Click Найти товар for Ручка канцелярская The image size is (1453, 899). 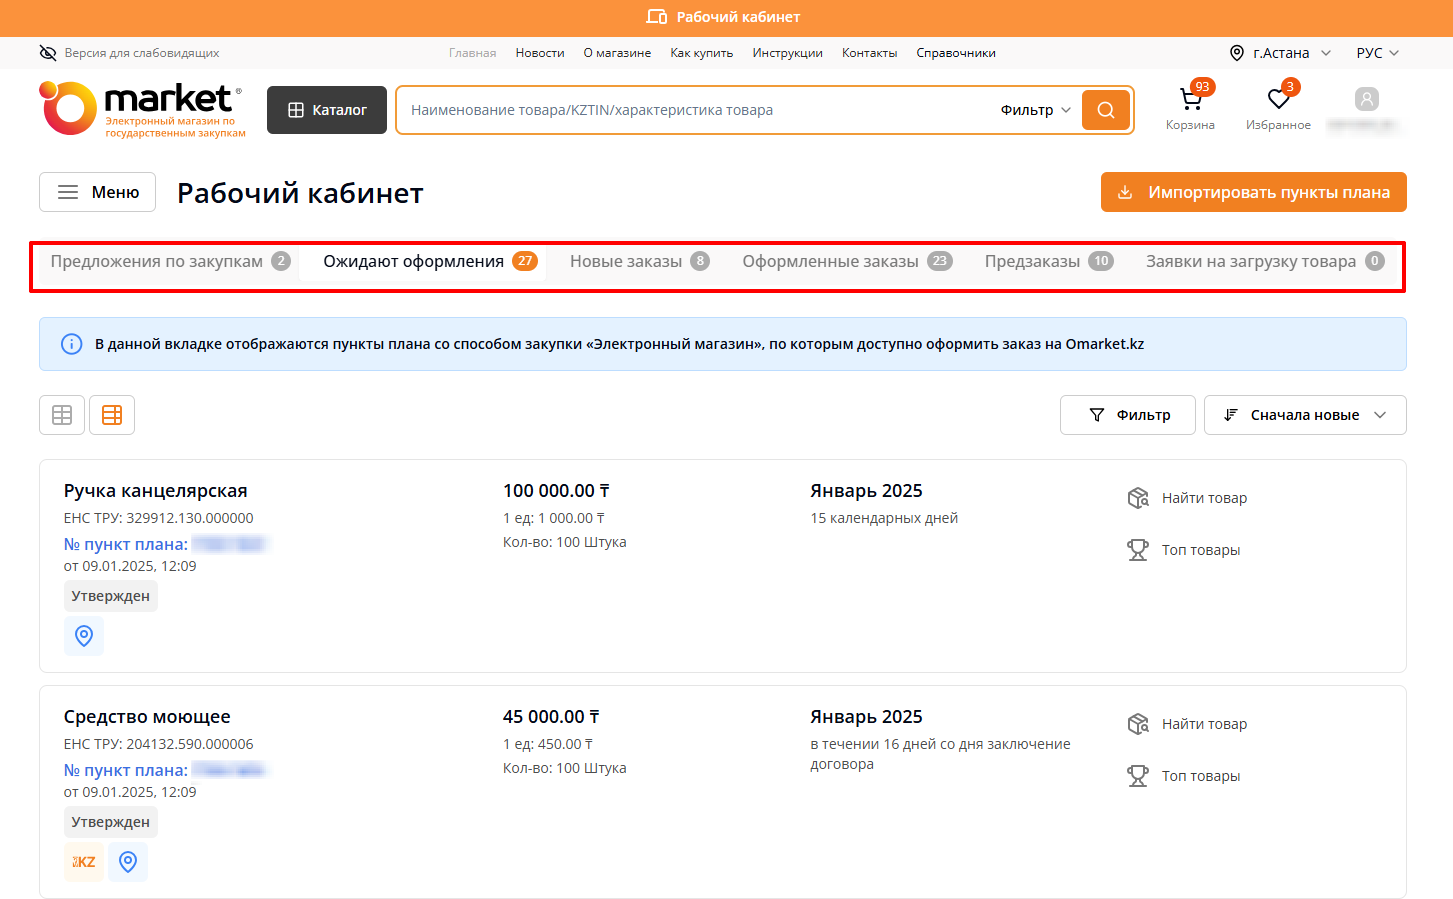click(1203, 498)
